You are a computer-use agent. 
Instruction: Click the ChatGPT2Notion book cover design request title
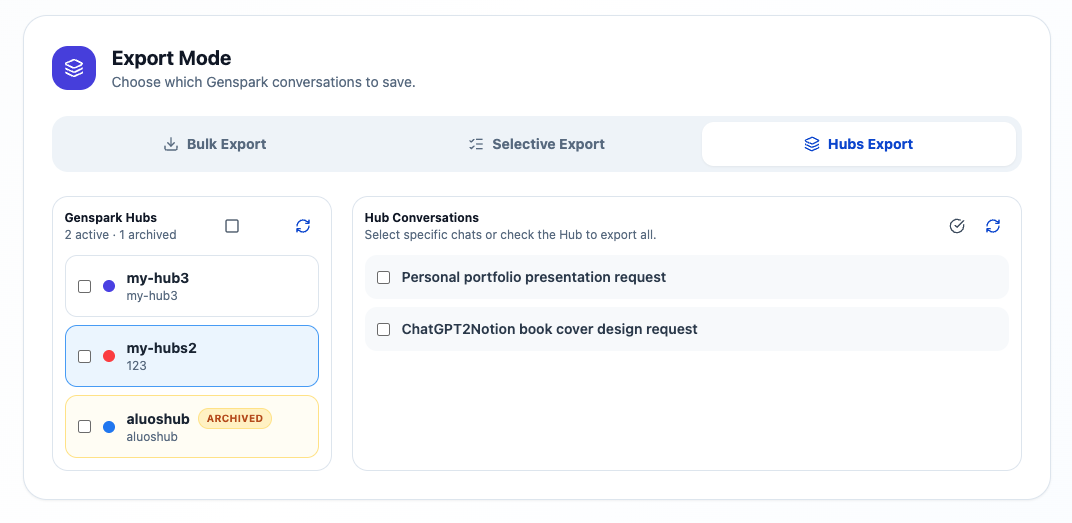tap(550, 330)
